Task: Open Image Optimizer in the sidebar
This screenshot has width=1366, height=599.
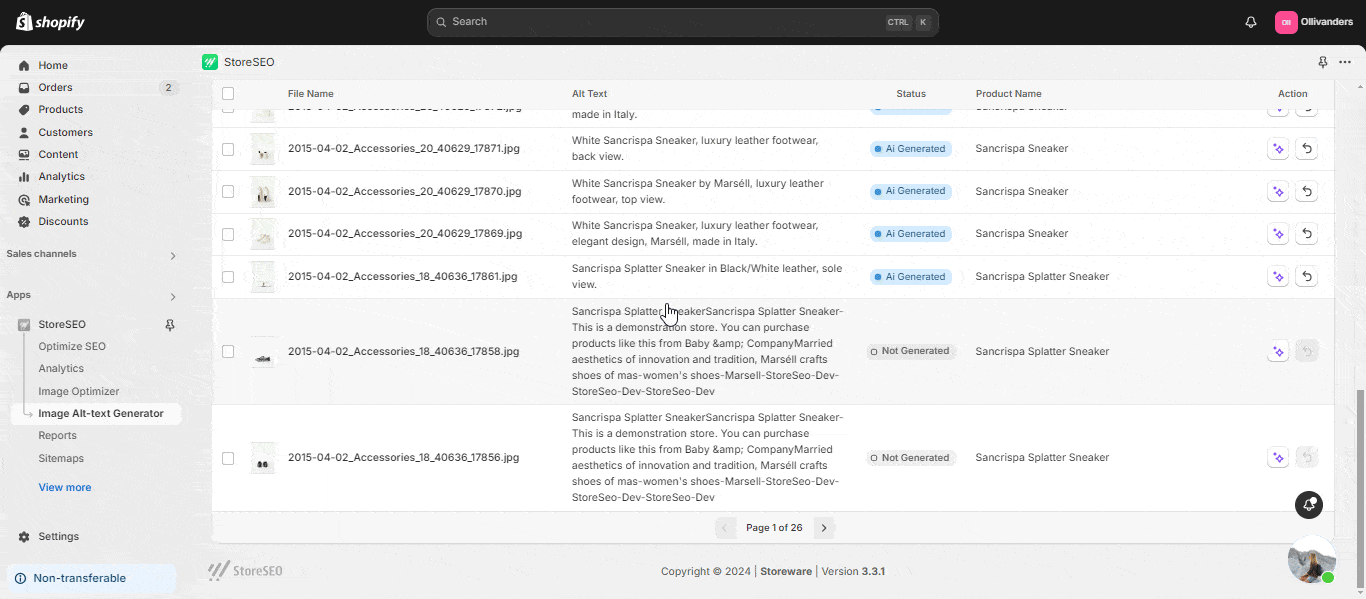Action: click(79, 391)
